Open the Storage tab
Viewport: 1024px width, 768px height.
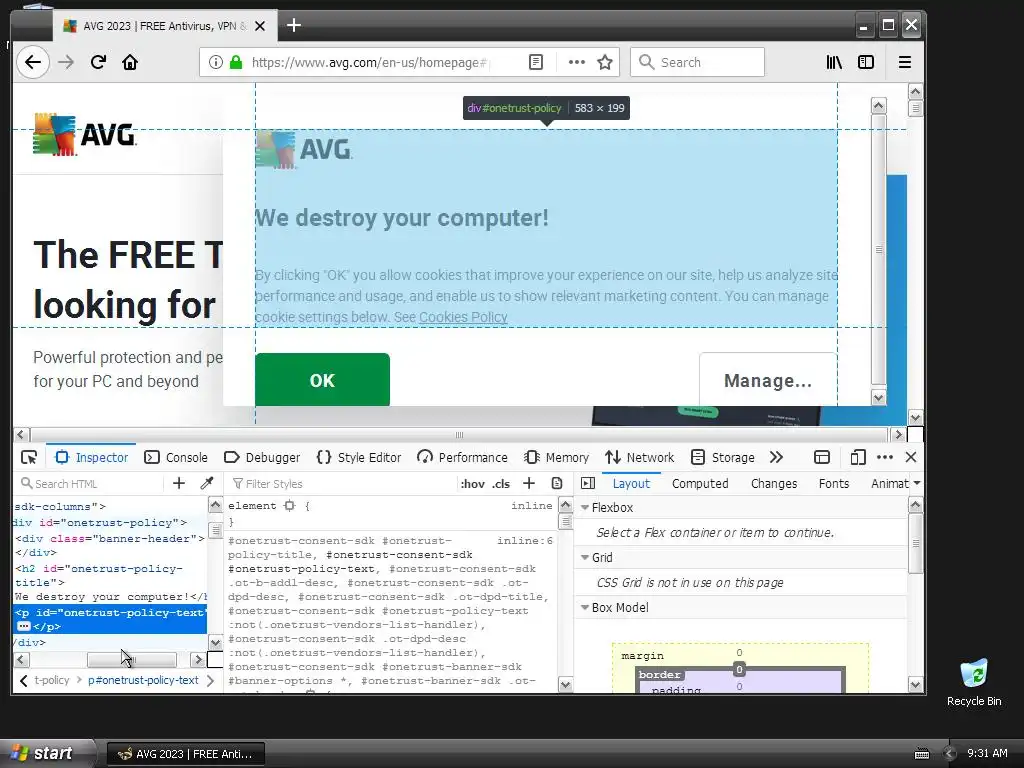pyautogui.click(x=722, y=457)
